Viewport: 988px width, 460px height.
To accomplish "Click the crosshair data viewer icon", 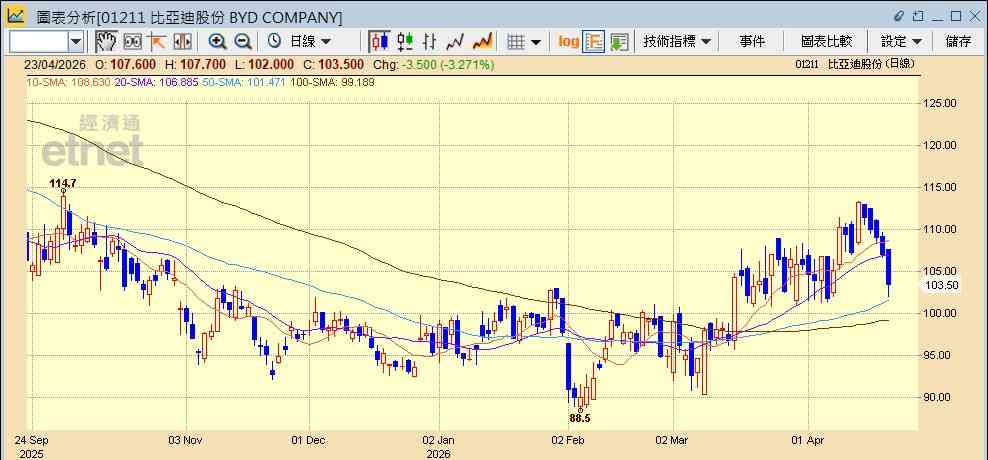I will tap(132, 42).
